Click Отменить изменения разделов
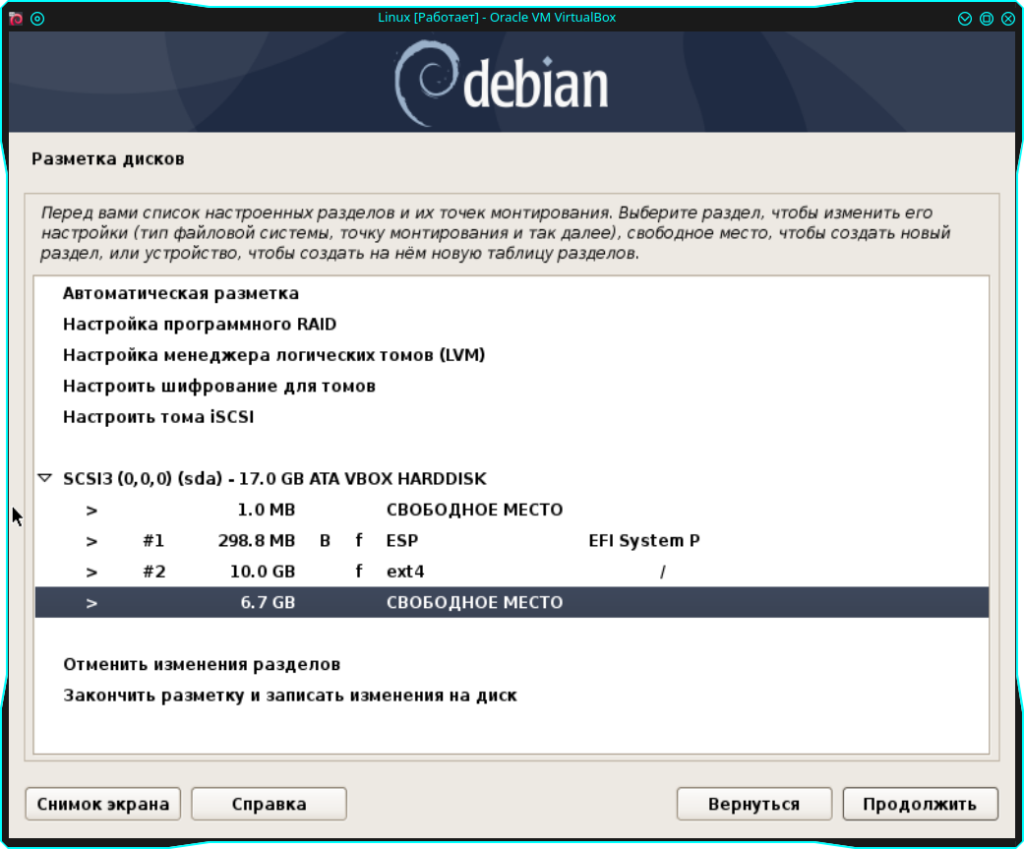 pyautogui.click(x=202, y=664)
